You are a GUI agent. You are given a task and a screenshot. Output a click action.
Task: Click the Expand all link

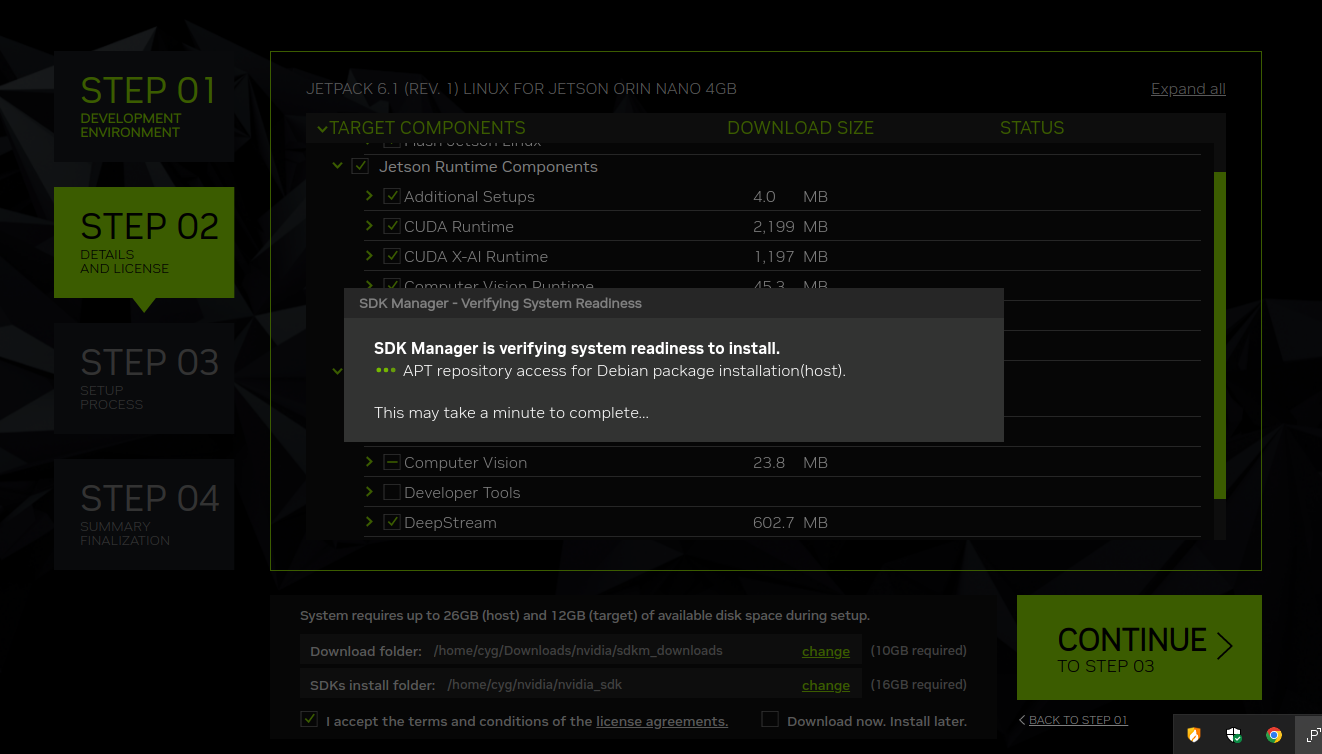click(1188, 88)
